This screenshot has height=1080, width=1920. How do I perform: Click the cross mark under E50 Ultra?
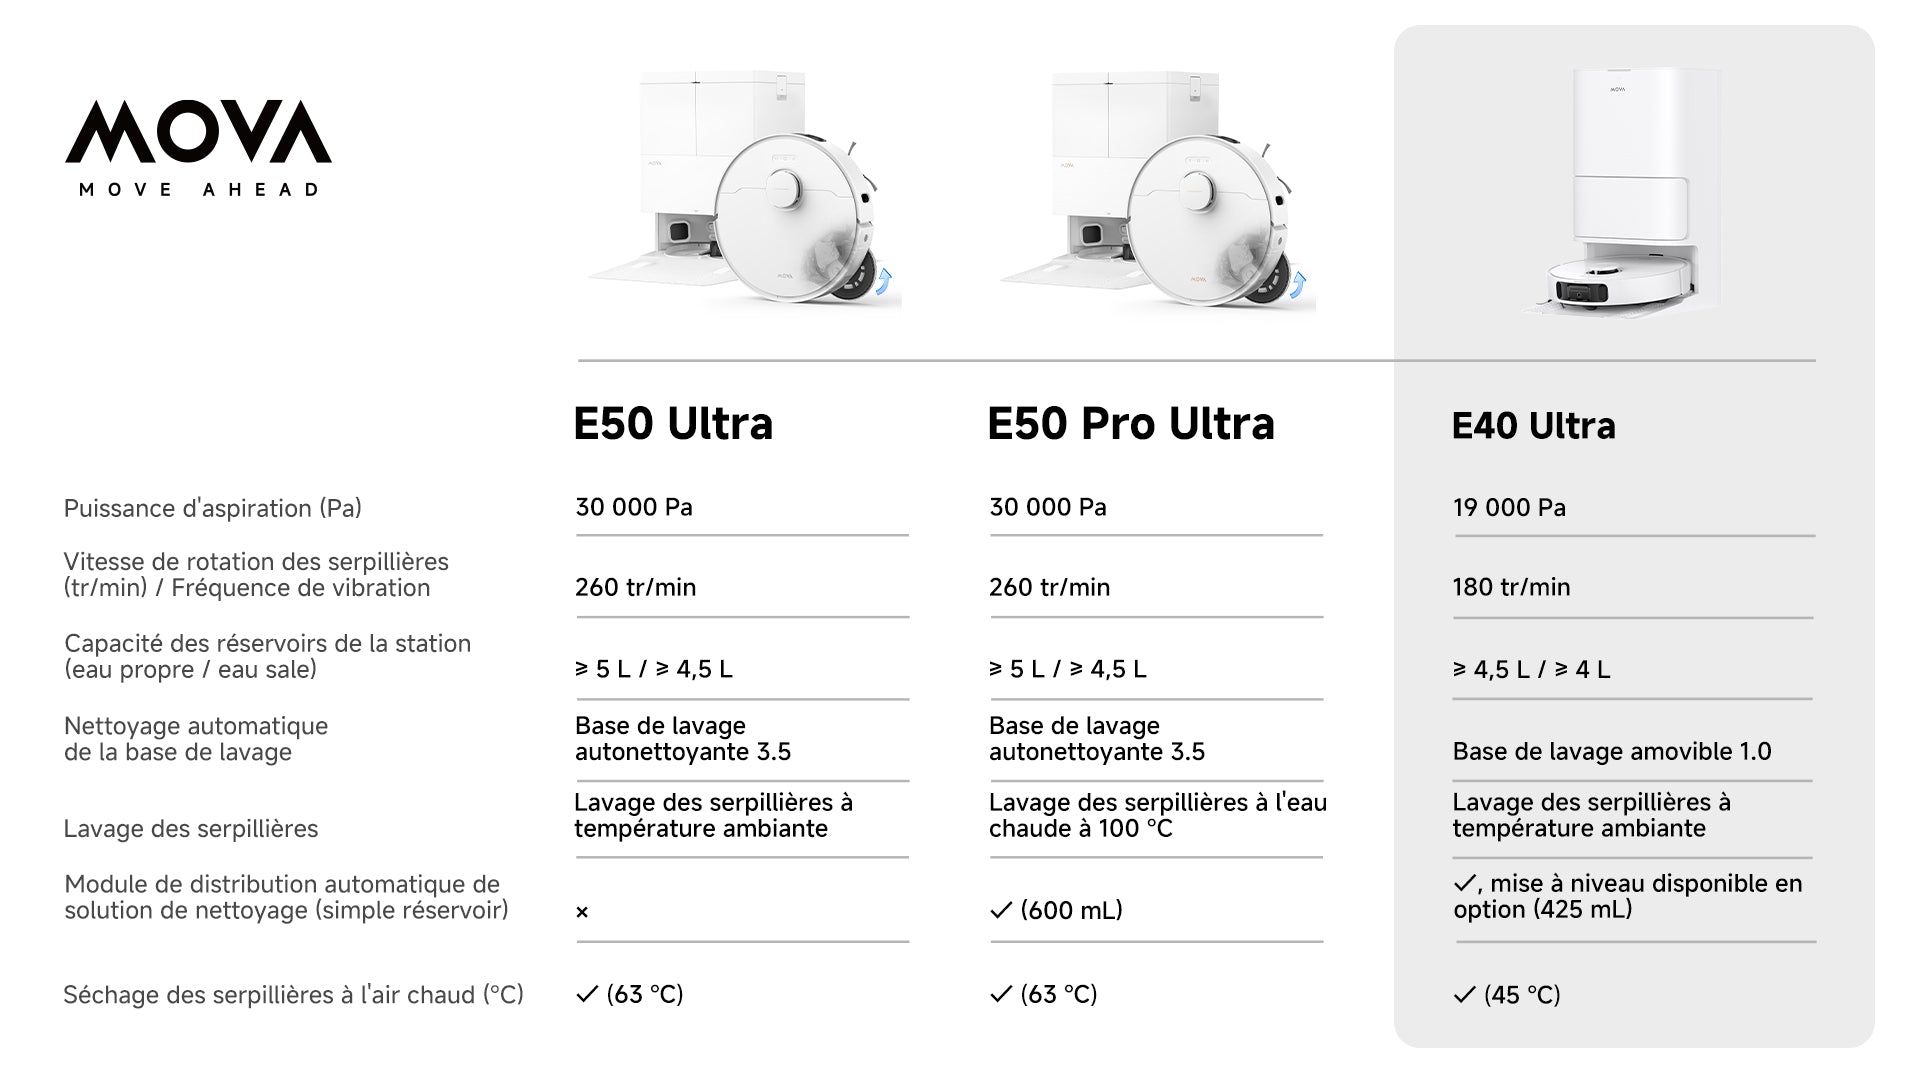click(582, 911)
